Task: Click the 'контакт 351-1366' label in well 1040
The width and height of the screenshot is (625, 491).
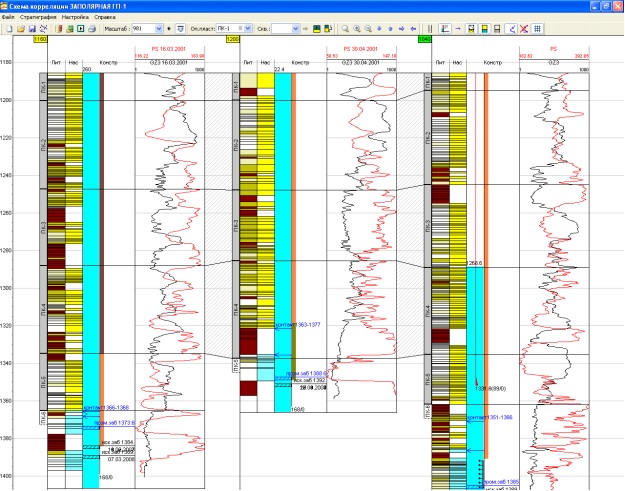Action: pos(490,418)
